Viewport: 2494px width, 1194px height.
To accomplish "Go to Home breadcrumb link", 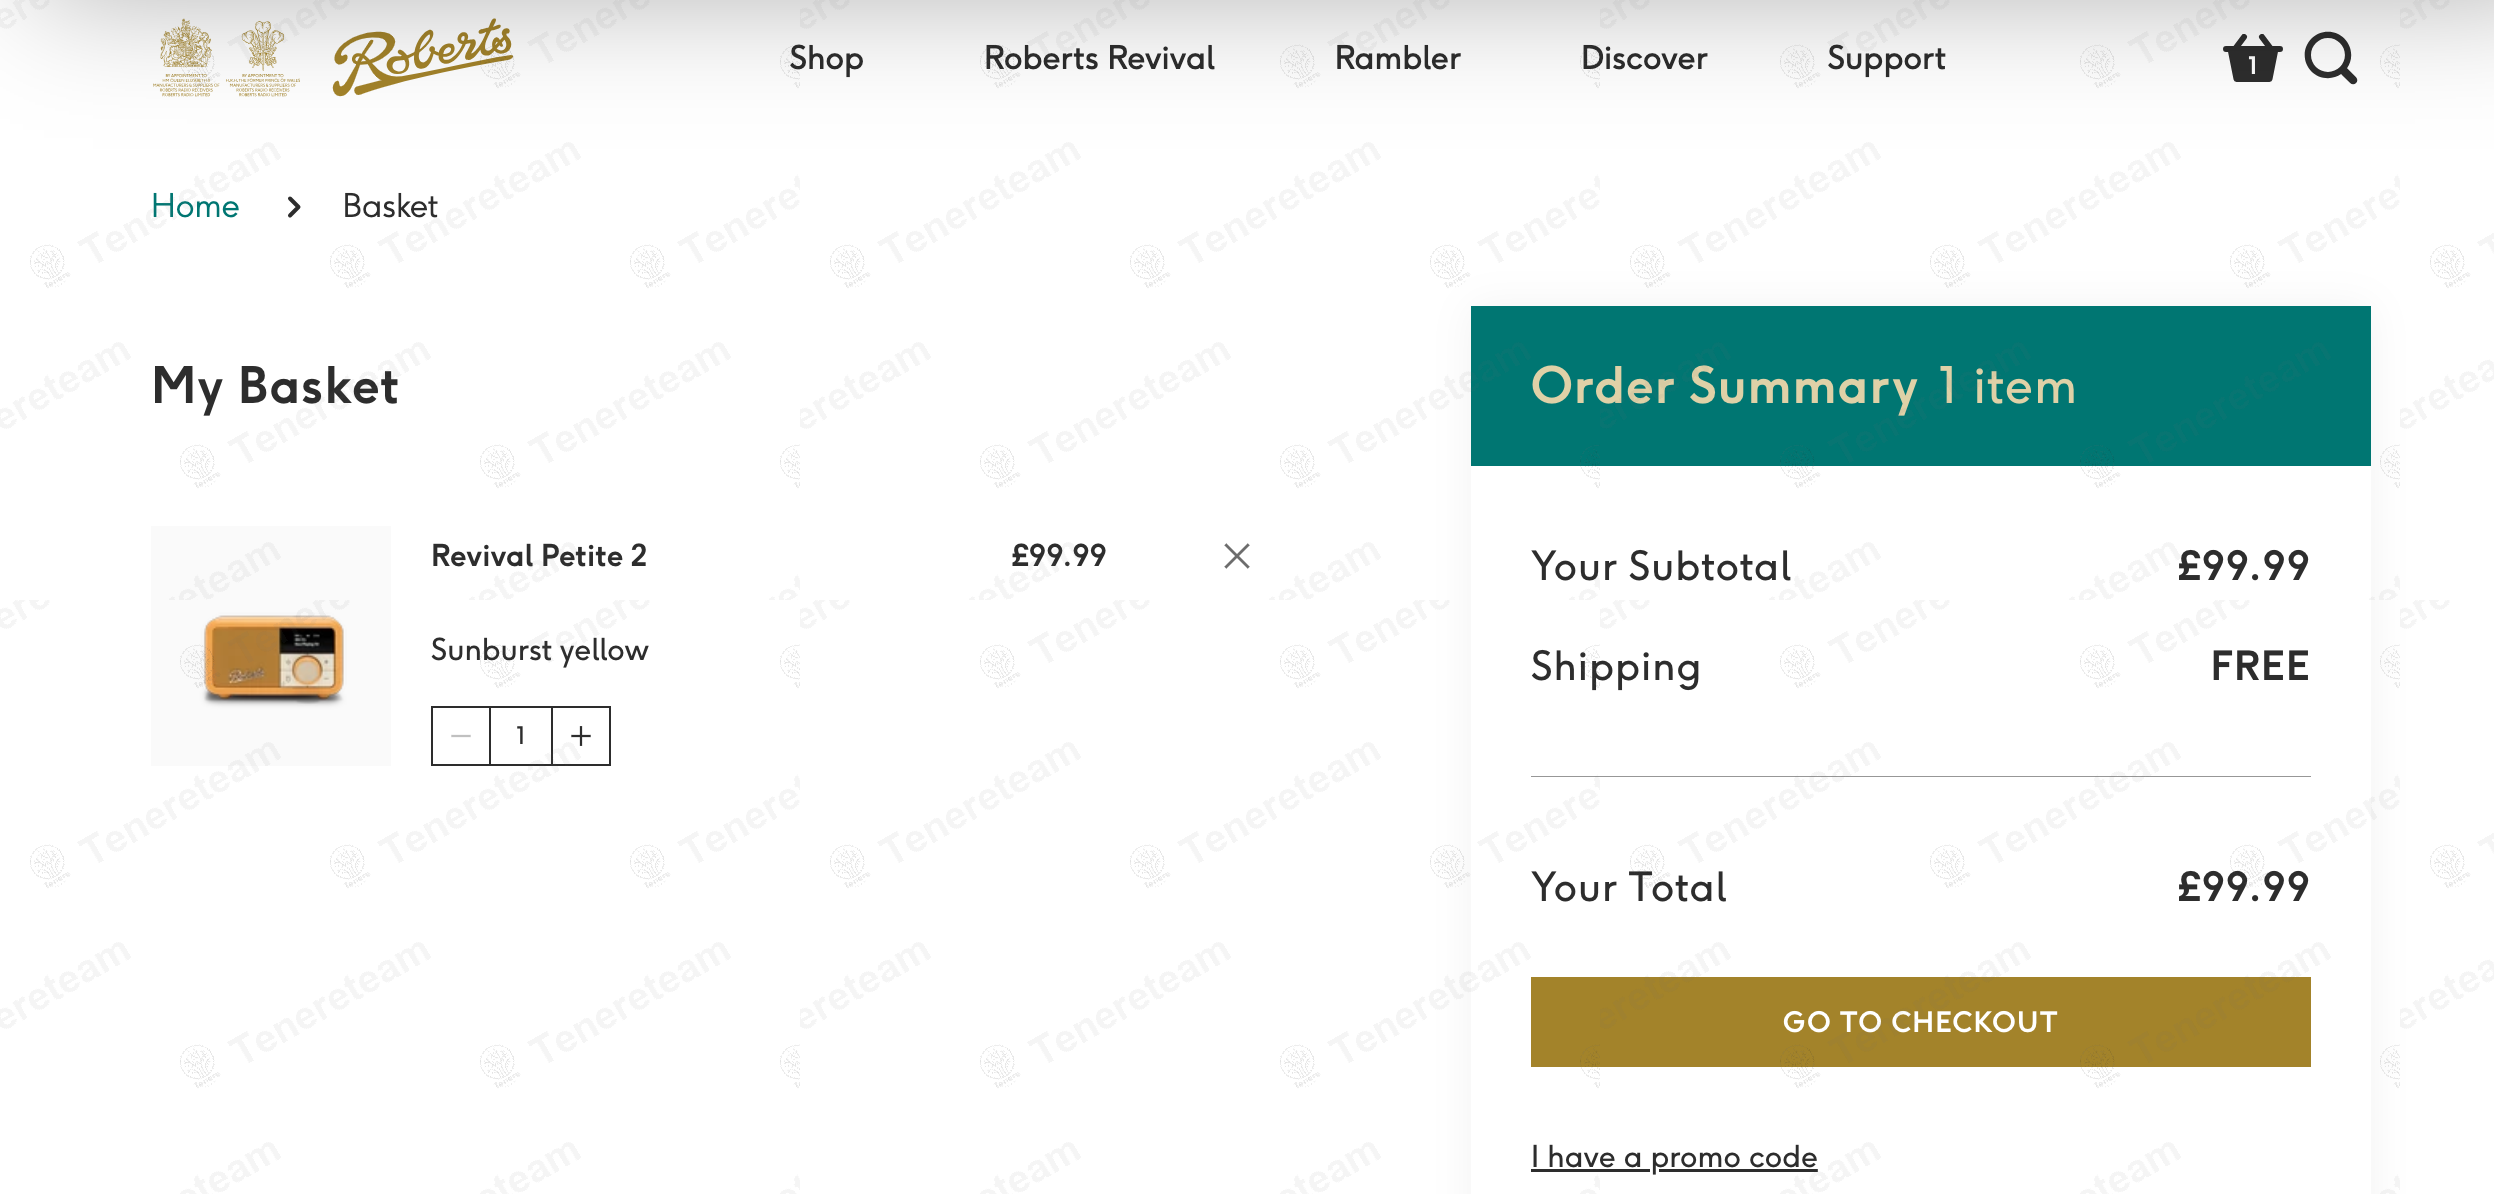I will click(x=195, y=206).
